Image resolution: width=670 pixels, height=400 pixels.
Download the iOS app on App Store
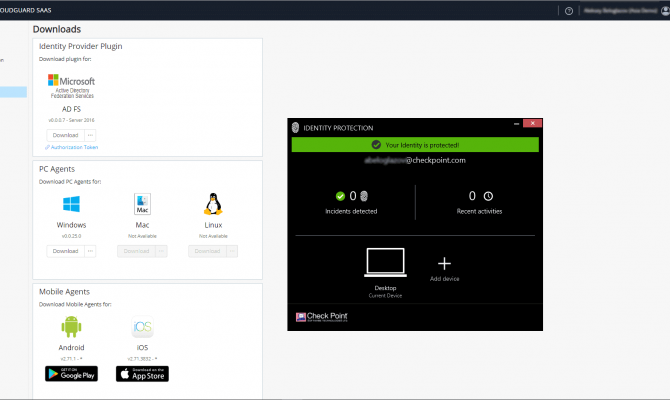point(142,374)
